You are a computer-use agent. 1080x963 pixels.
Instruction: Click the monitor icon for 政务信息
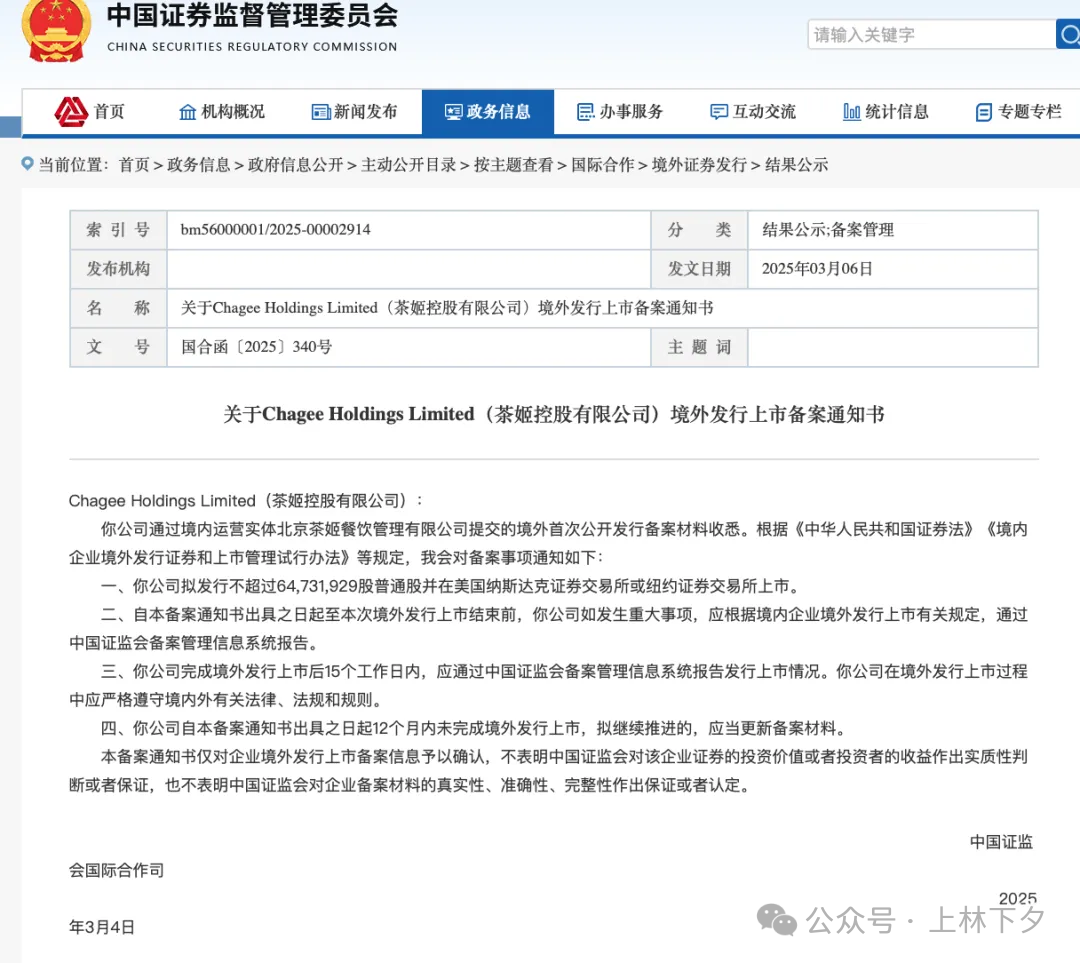click(x=453, y=112)
